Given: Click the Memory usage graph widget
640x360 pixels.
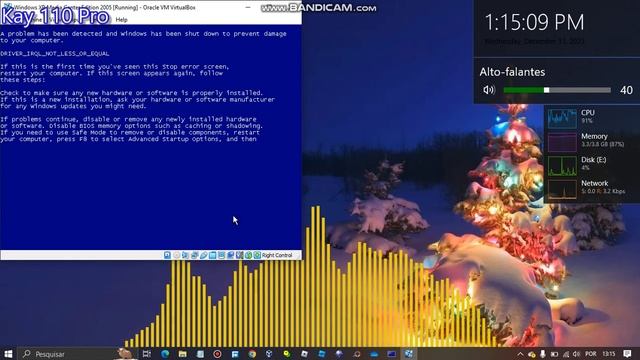Looking at the screenshot, I should 562,142.
